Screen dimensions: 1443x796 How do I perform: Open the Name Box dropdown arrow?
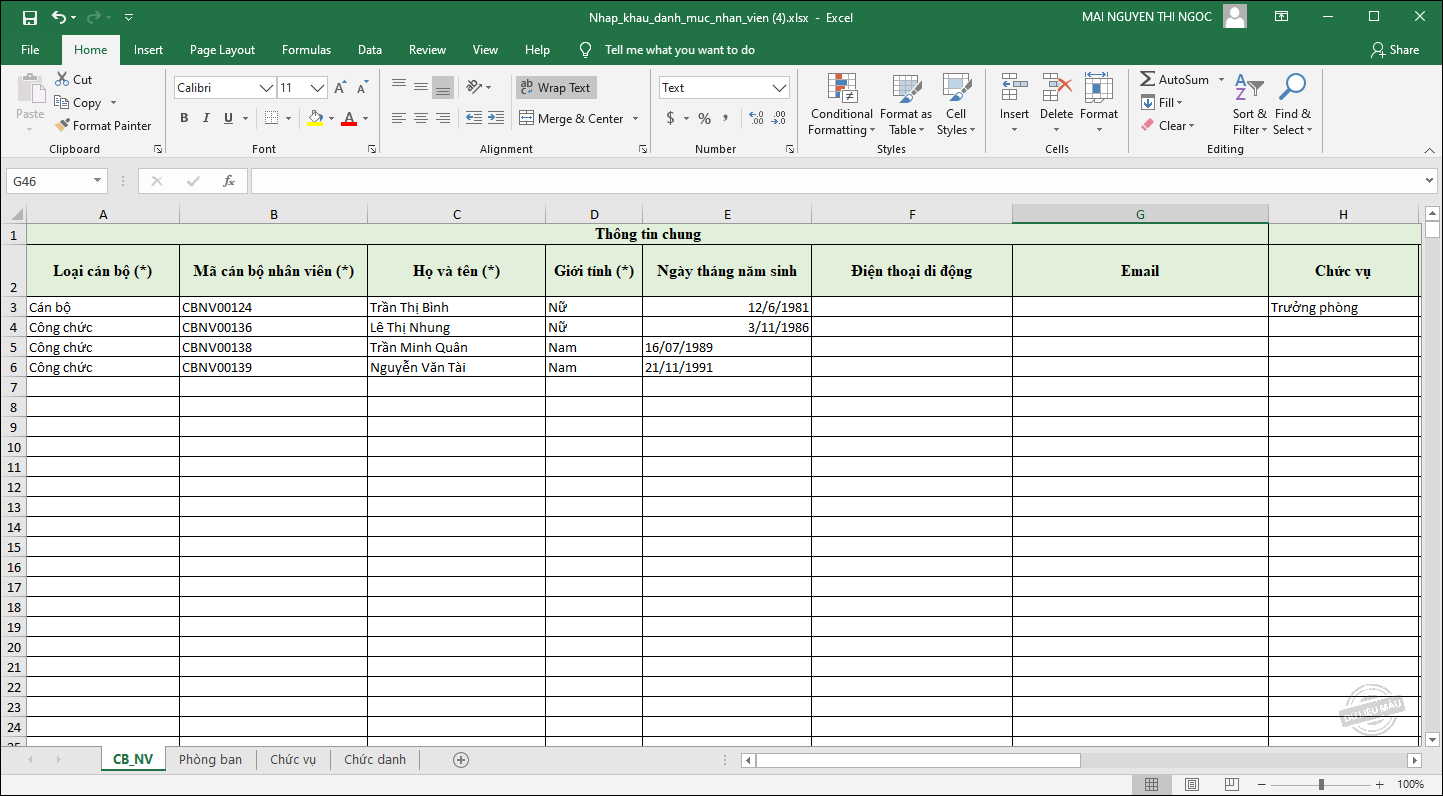97,181
